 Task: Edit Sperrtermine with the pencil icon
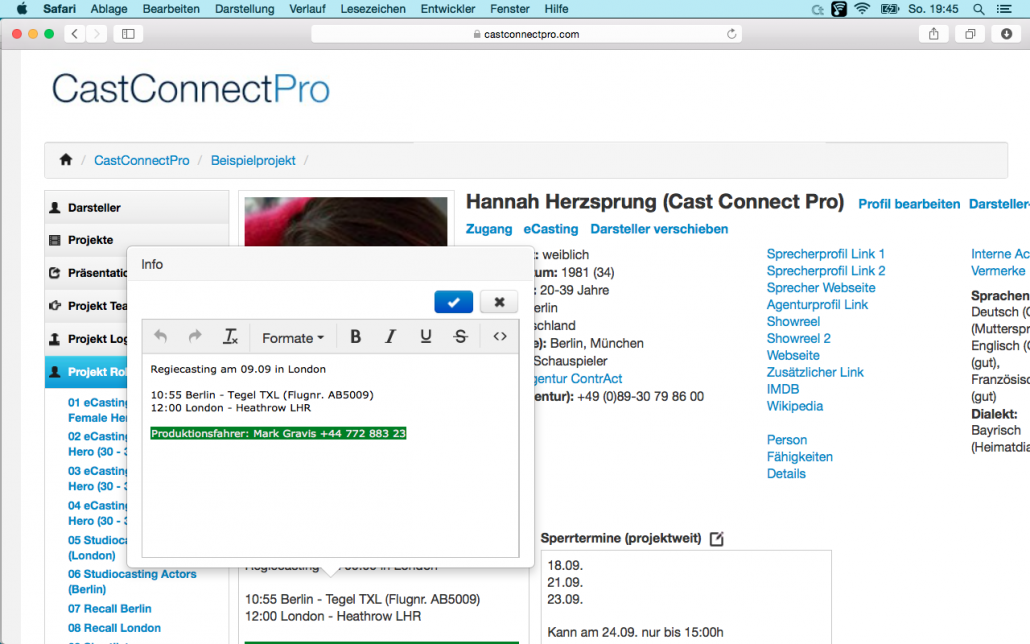tap(717, 539)
